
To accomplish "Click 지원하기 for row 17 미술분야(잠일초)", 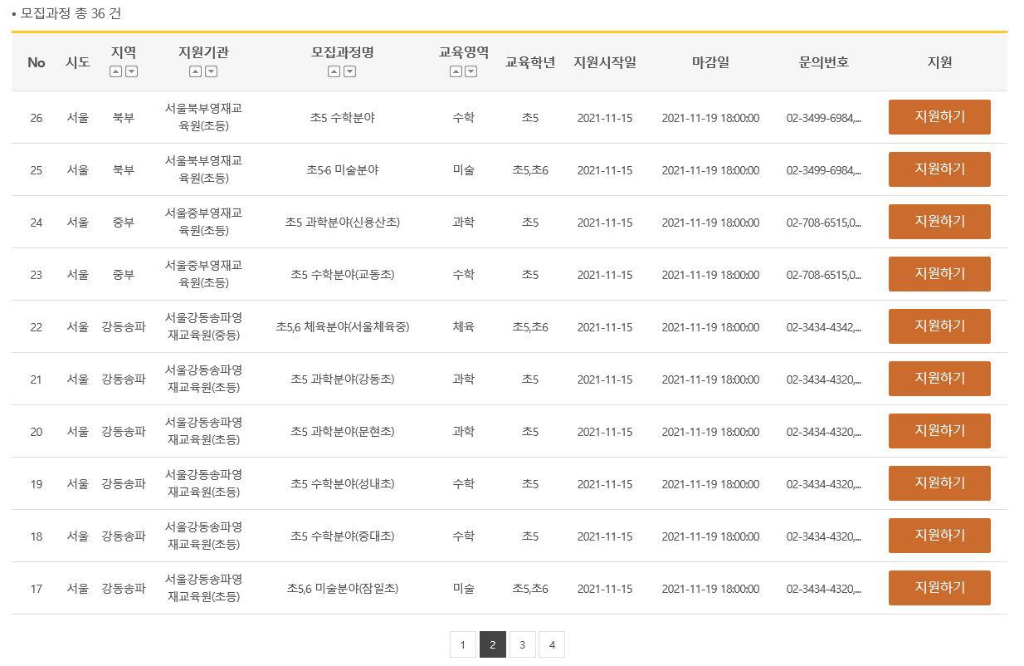I will 939,588.
